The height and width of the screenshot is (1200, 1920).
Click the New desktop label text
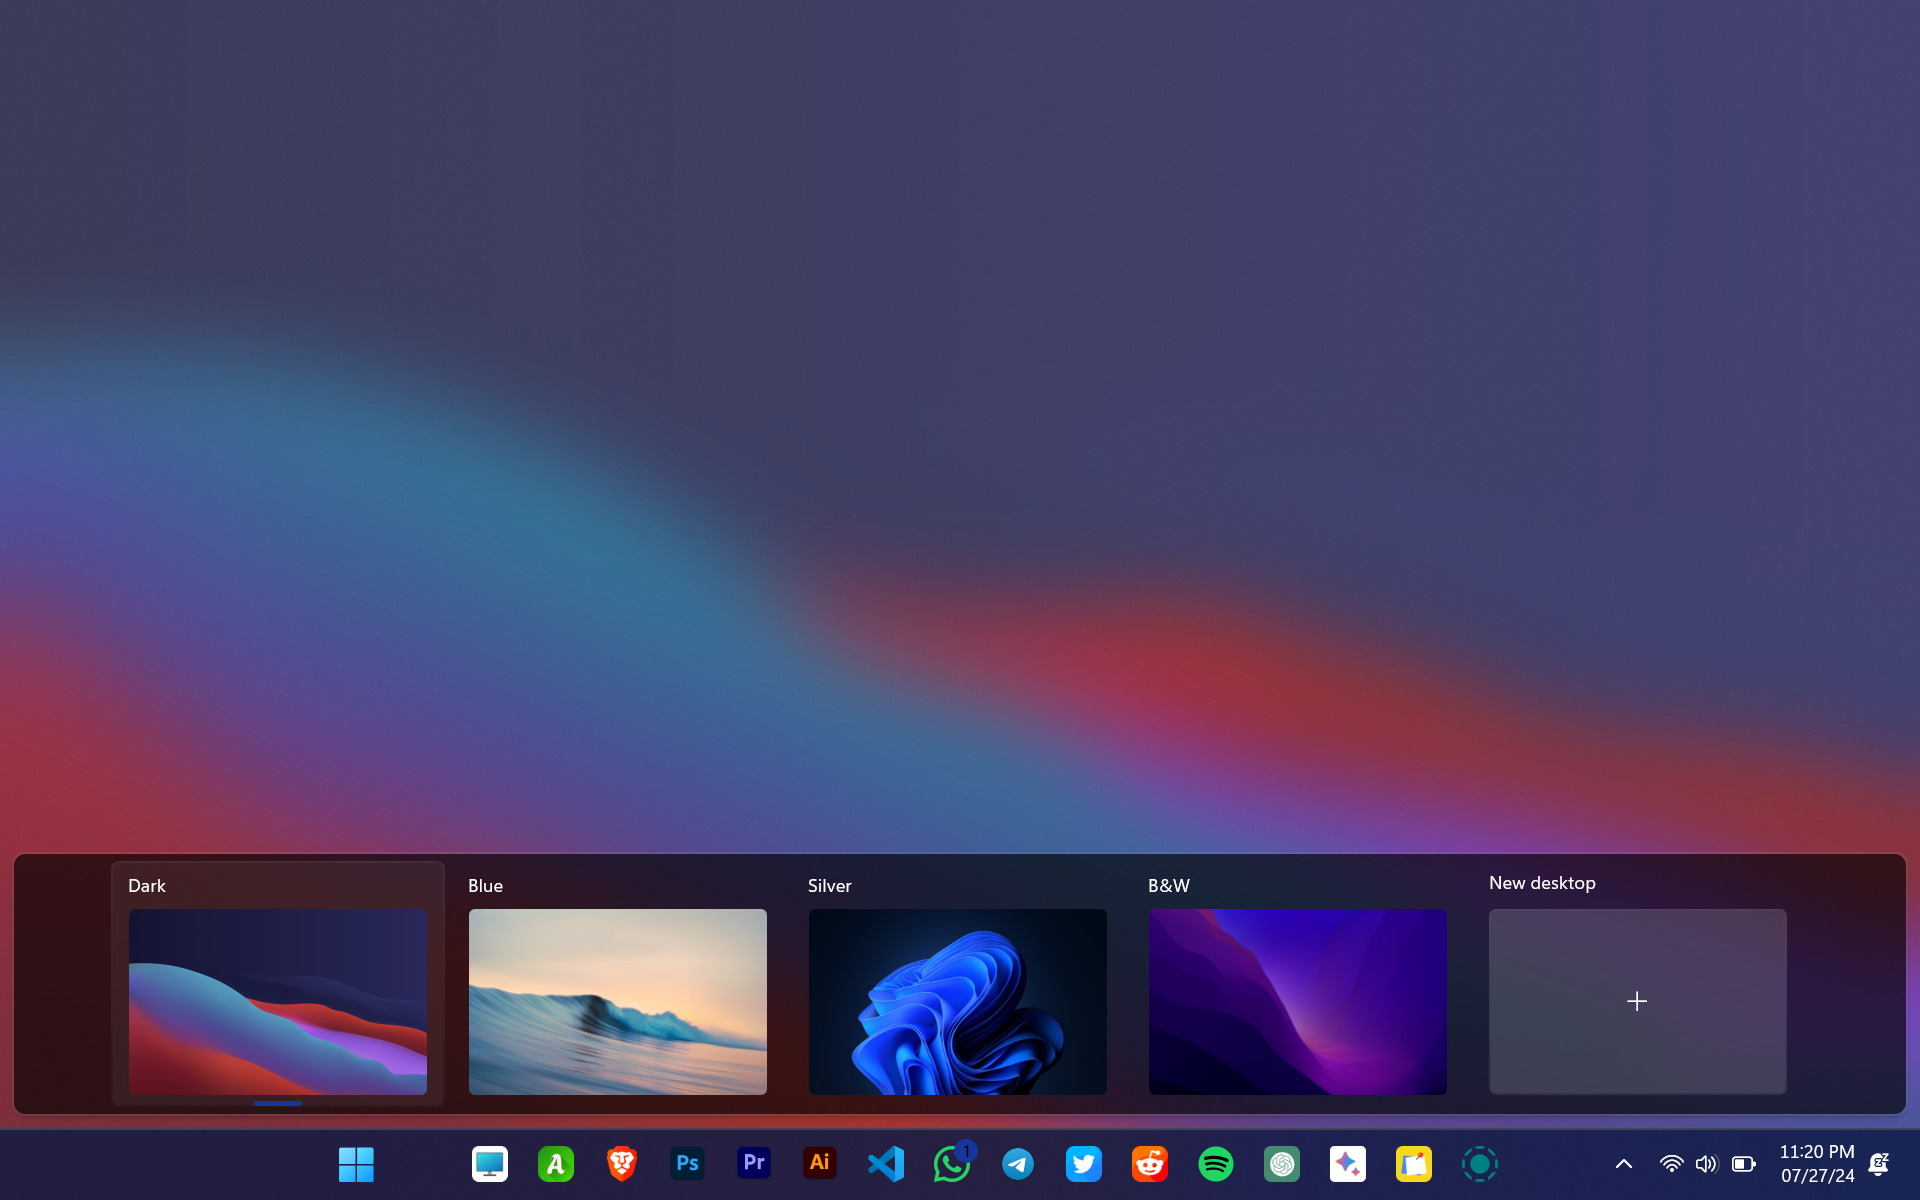point(1542,883)
